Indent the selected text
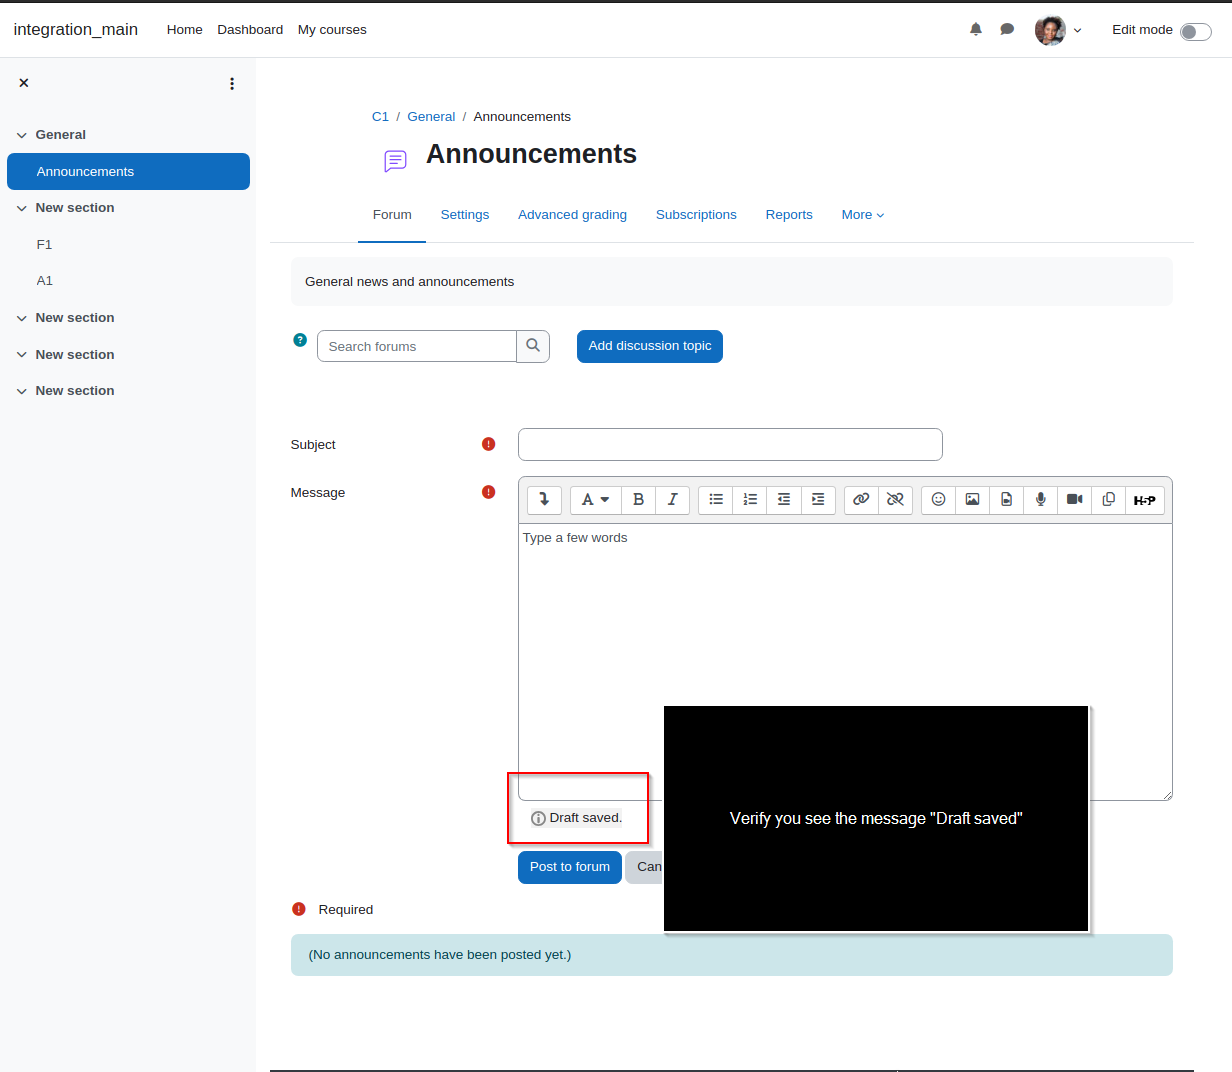Image resolution: width=1232 pixels, height=1072 pixels. (818, 499)
